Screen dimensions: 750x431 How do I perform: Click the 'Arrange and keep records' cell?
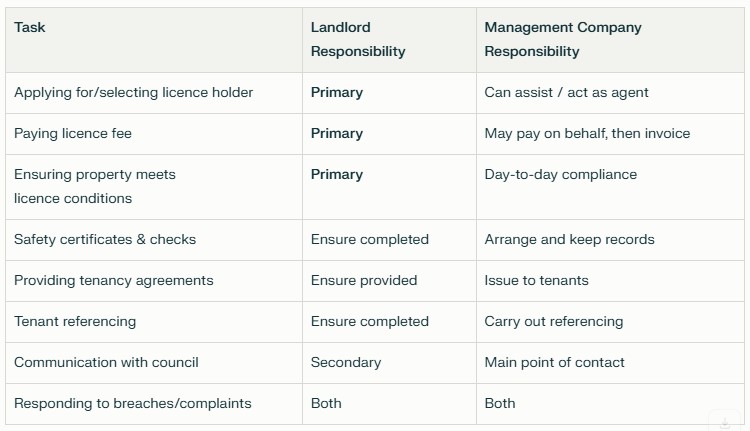pos(570,239)
